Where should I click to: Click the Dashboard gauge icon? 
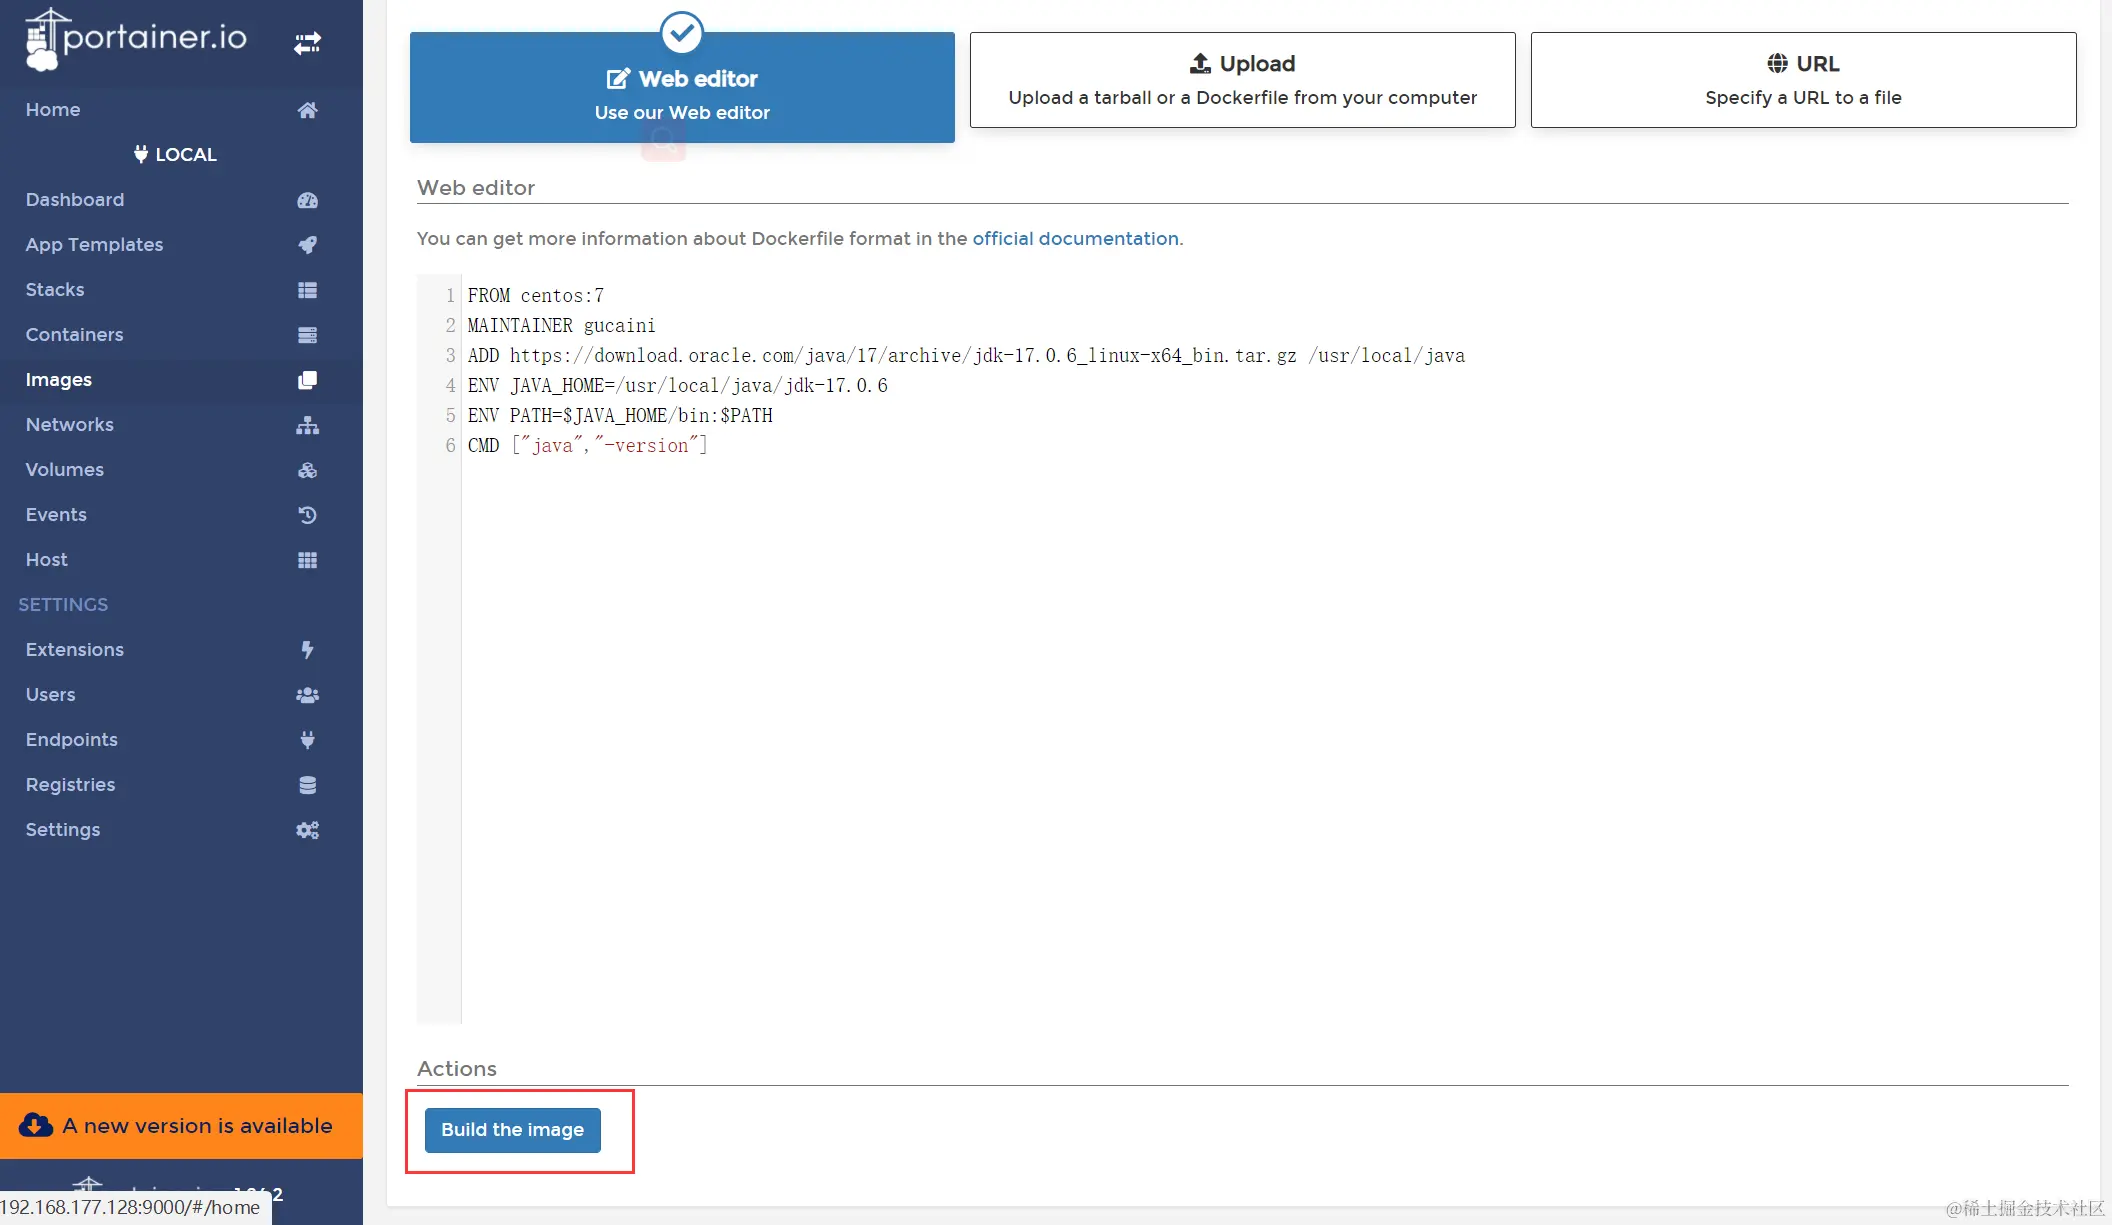(x=307, y=200)
